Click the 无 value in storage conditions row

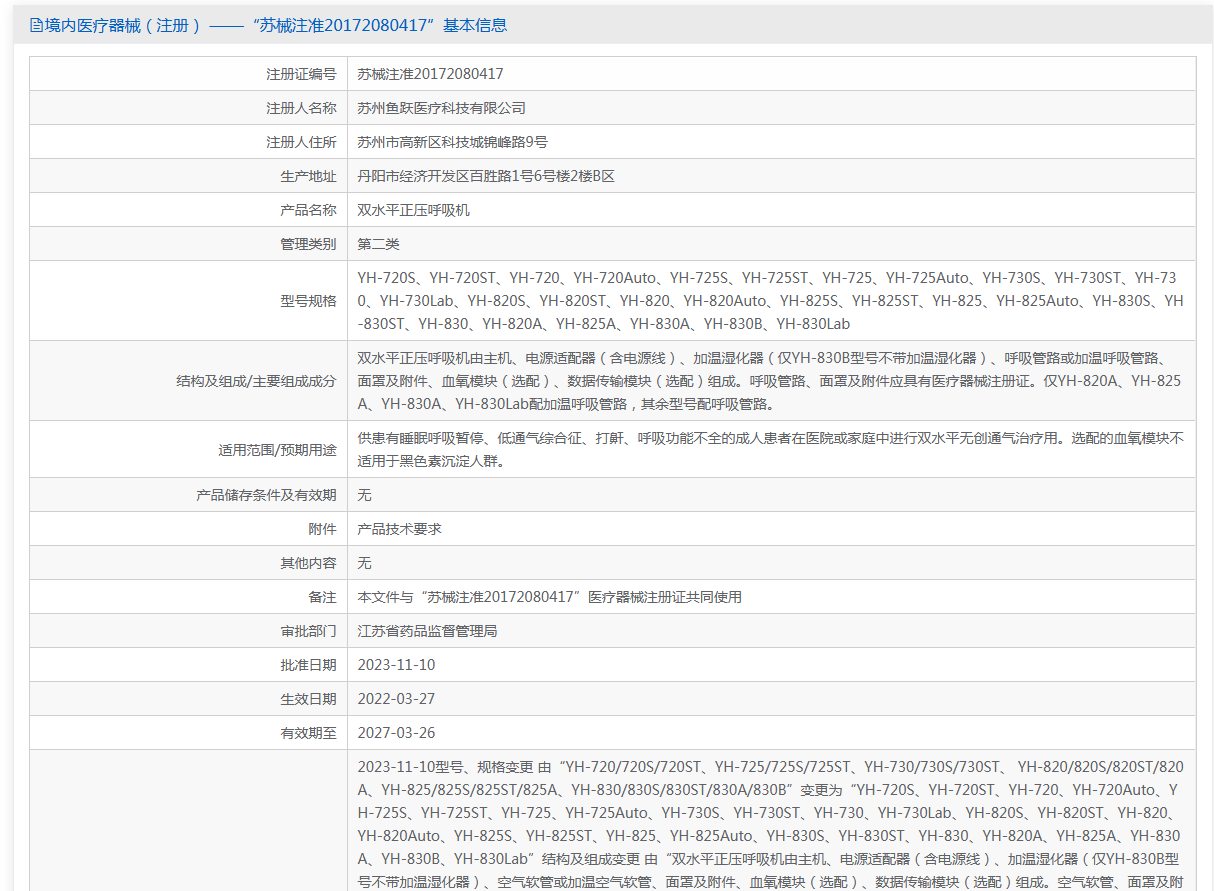click(x=365, y=495)
